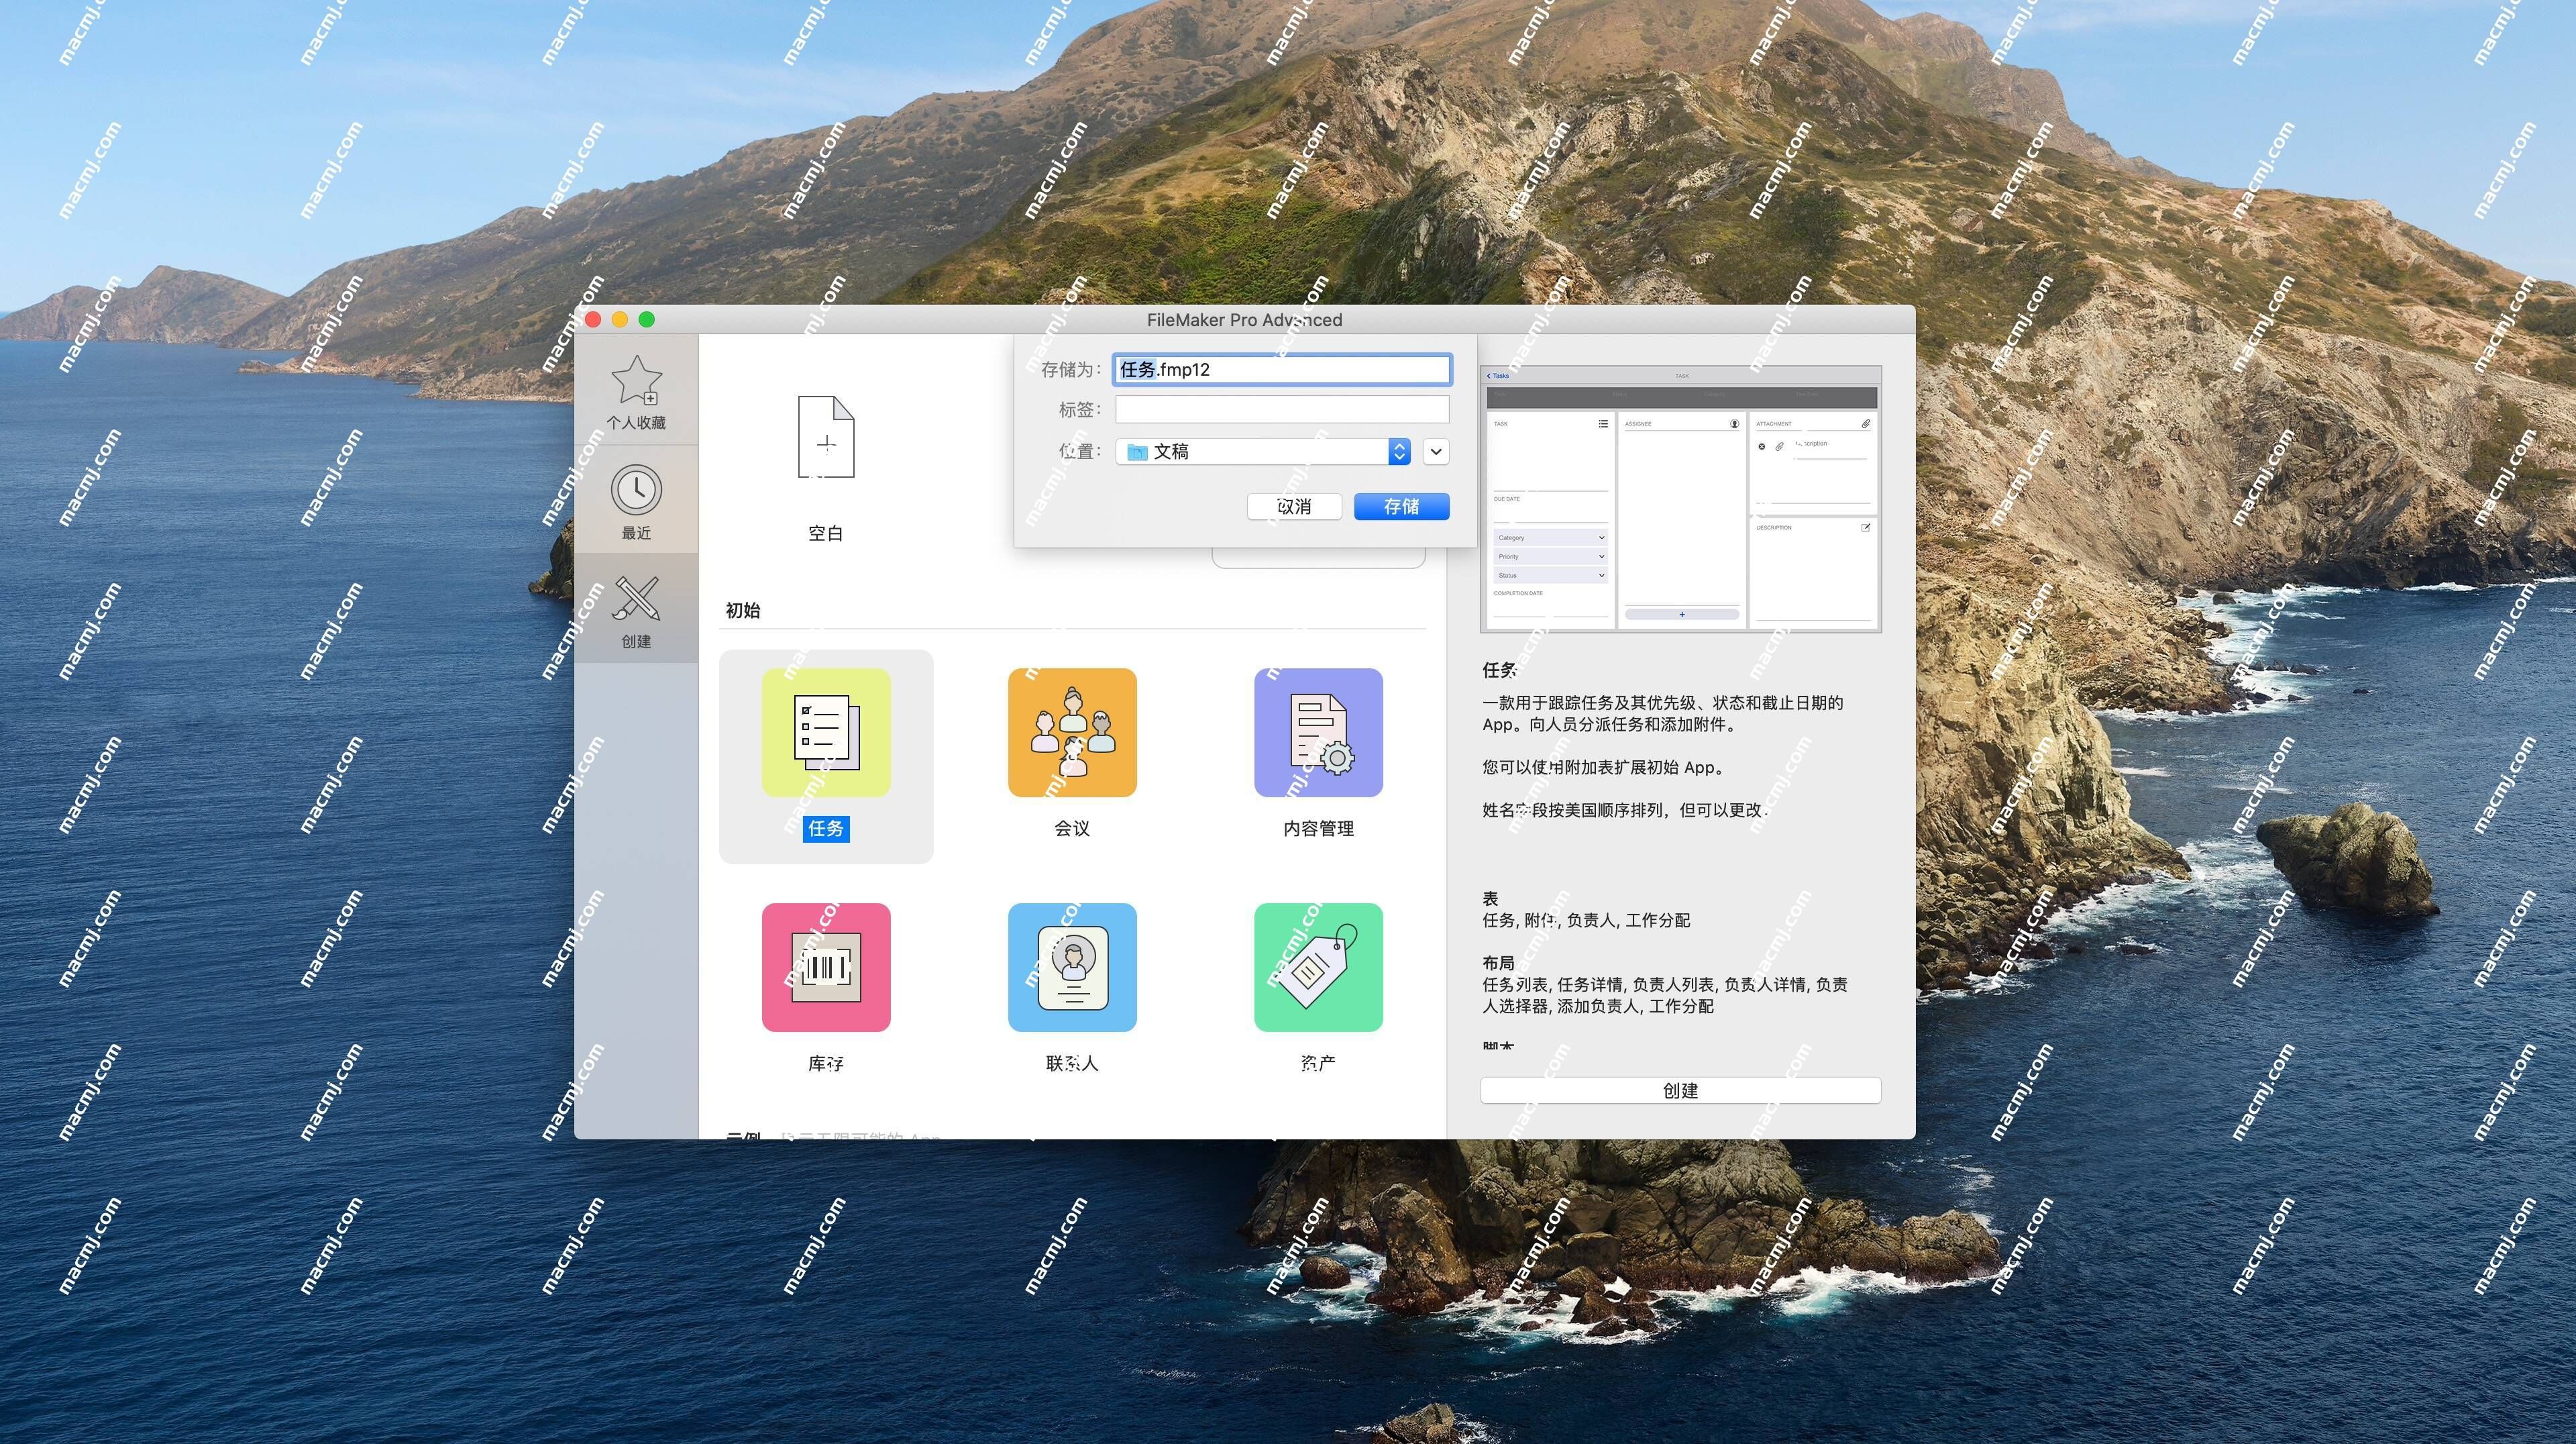Screen dimensions: 2576x1444
Task: Select the 任务 tasks starter app icon
Action: click(826, 733)
